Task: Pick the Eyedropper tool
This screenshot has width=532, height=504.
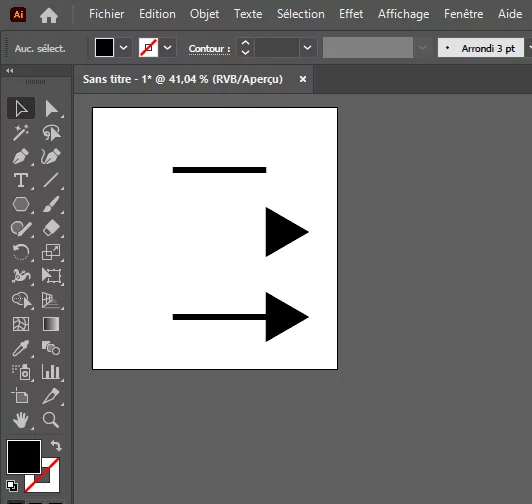Action: 21,348
